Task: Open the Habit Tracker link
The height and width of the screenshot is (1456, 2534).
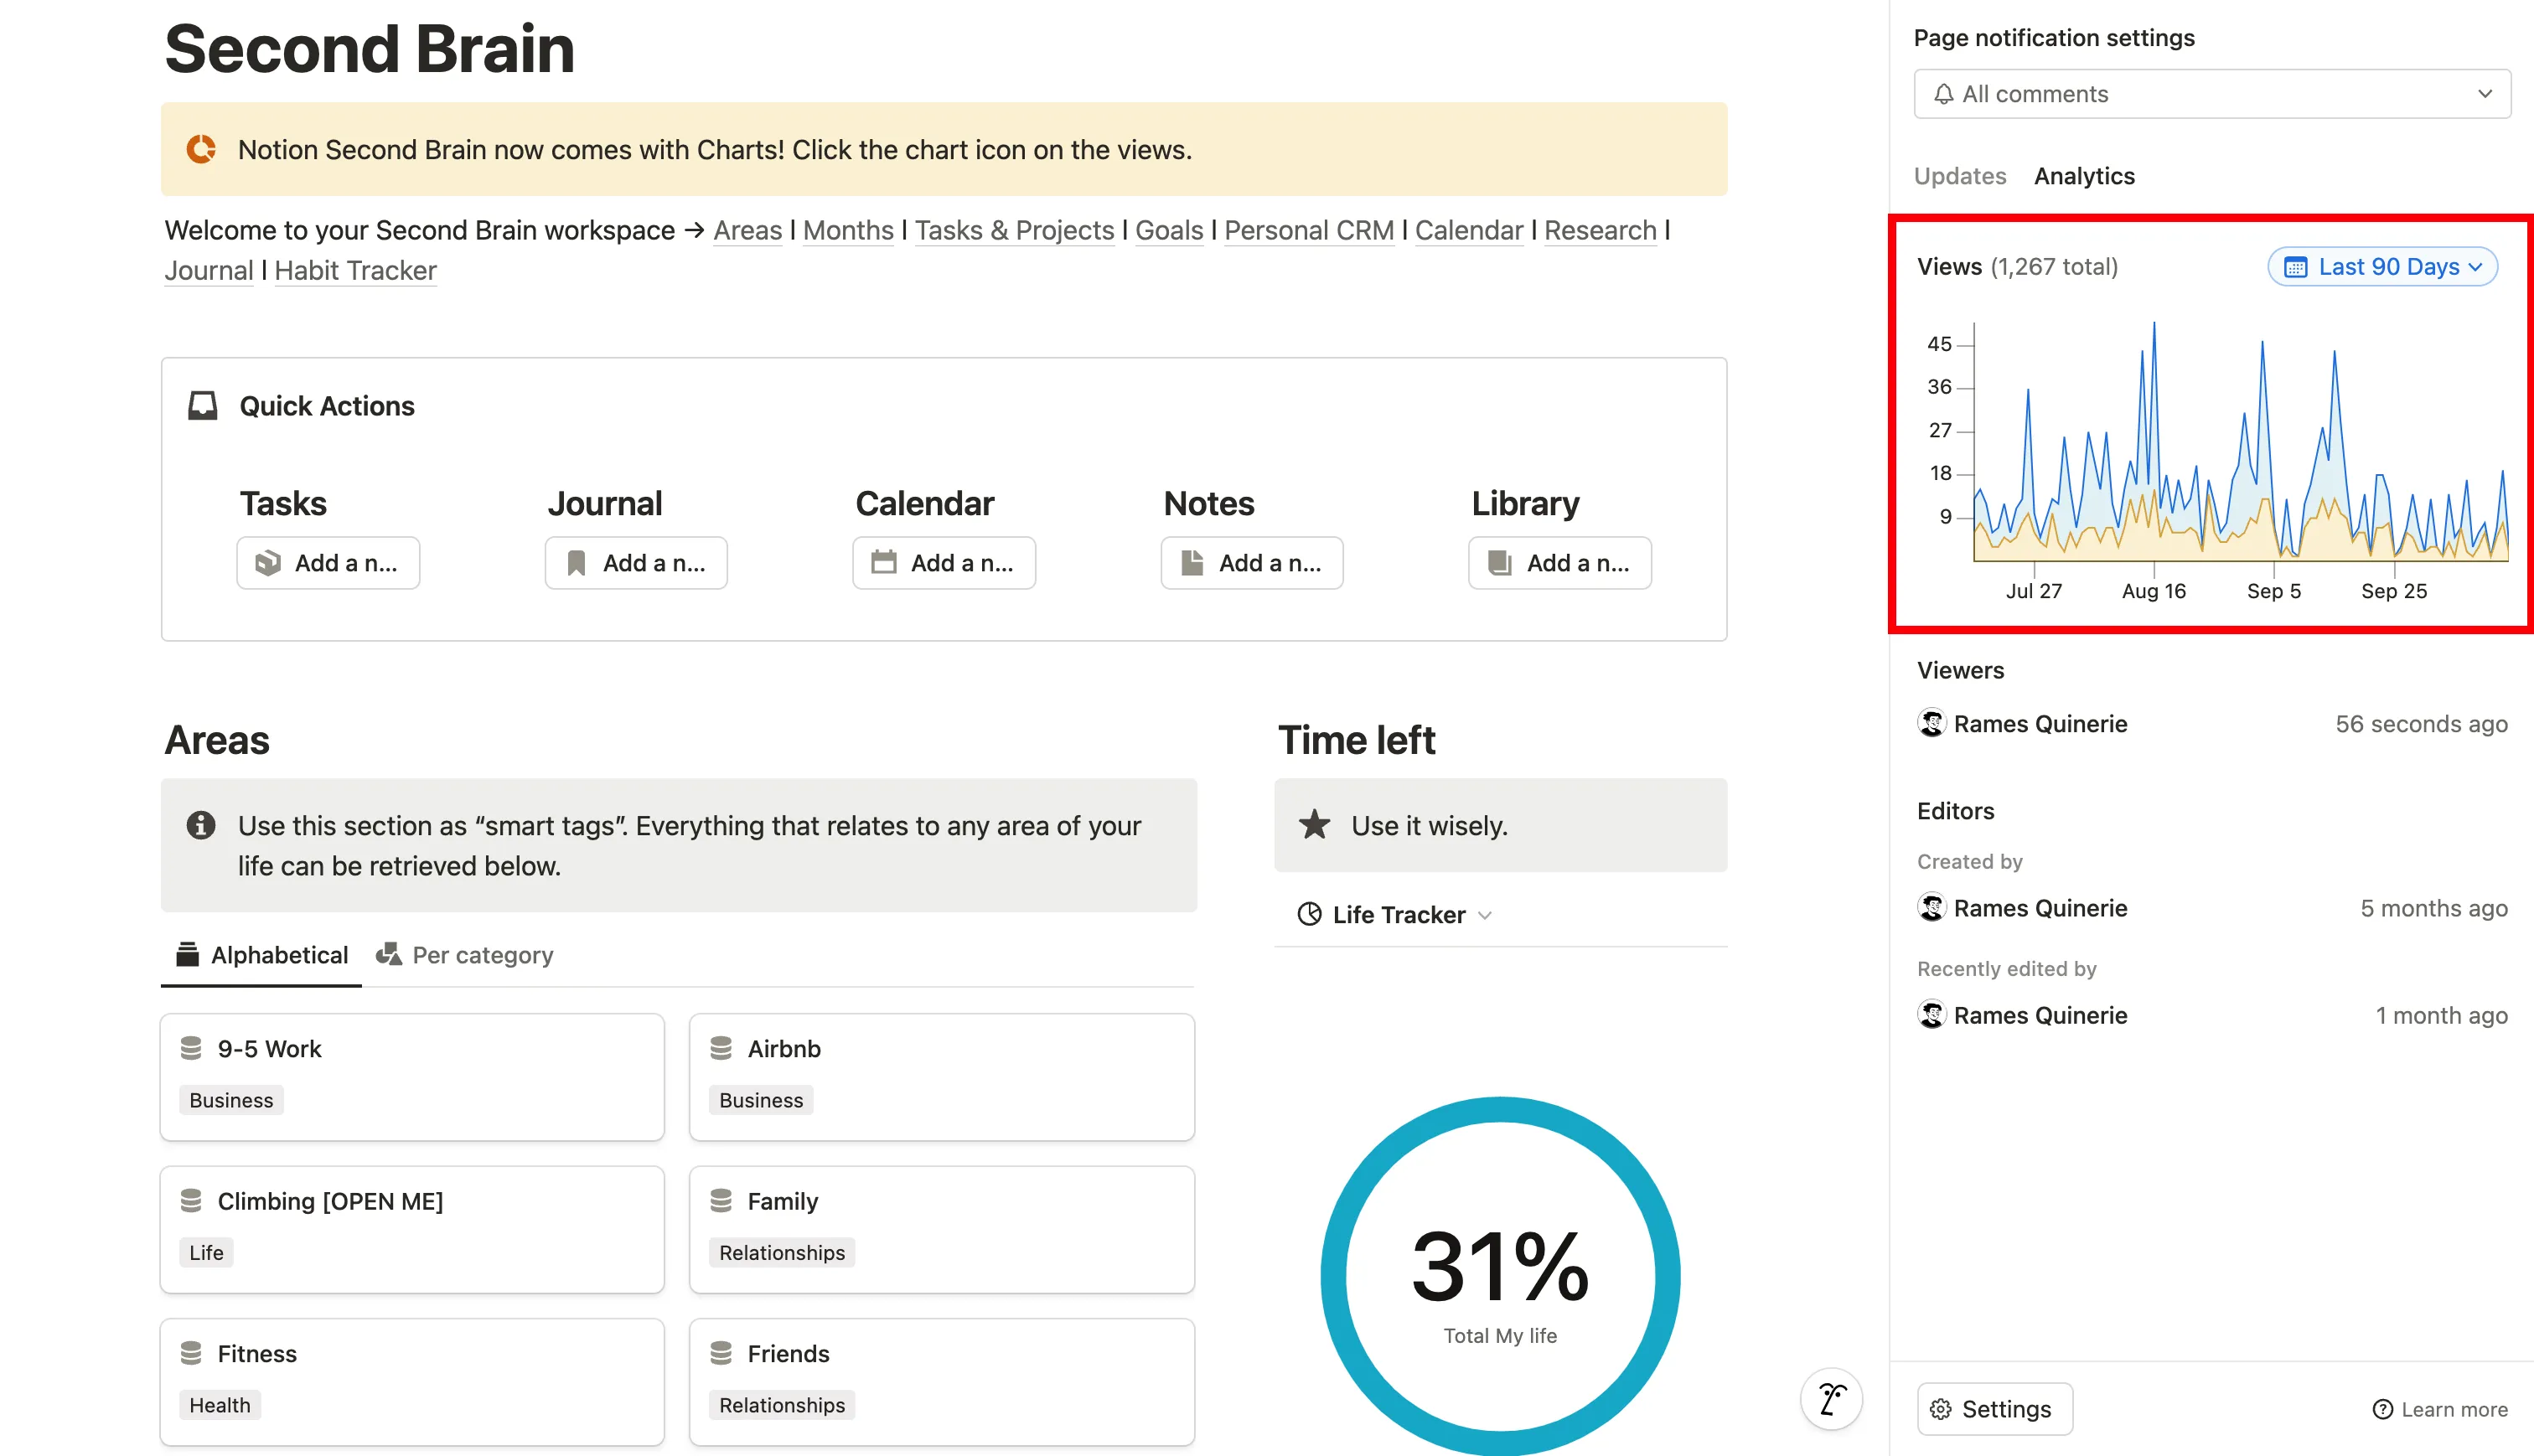Action: pos(355,270)
